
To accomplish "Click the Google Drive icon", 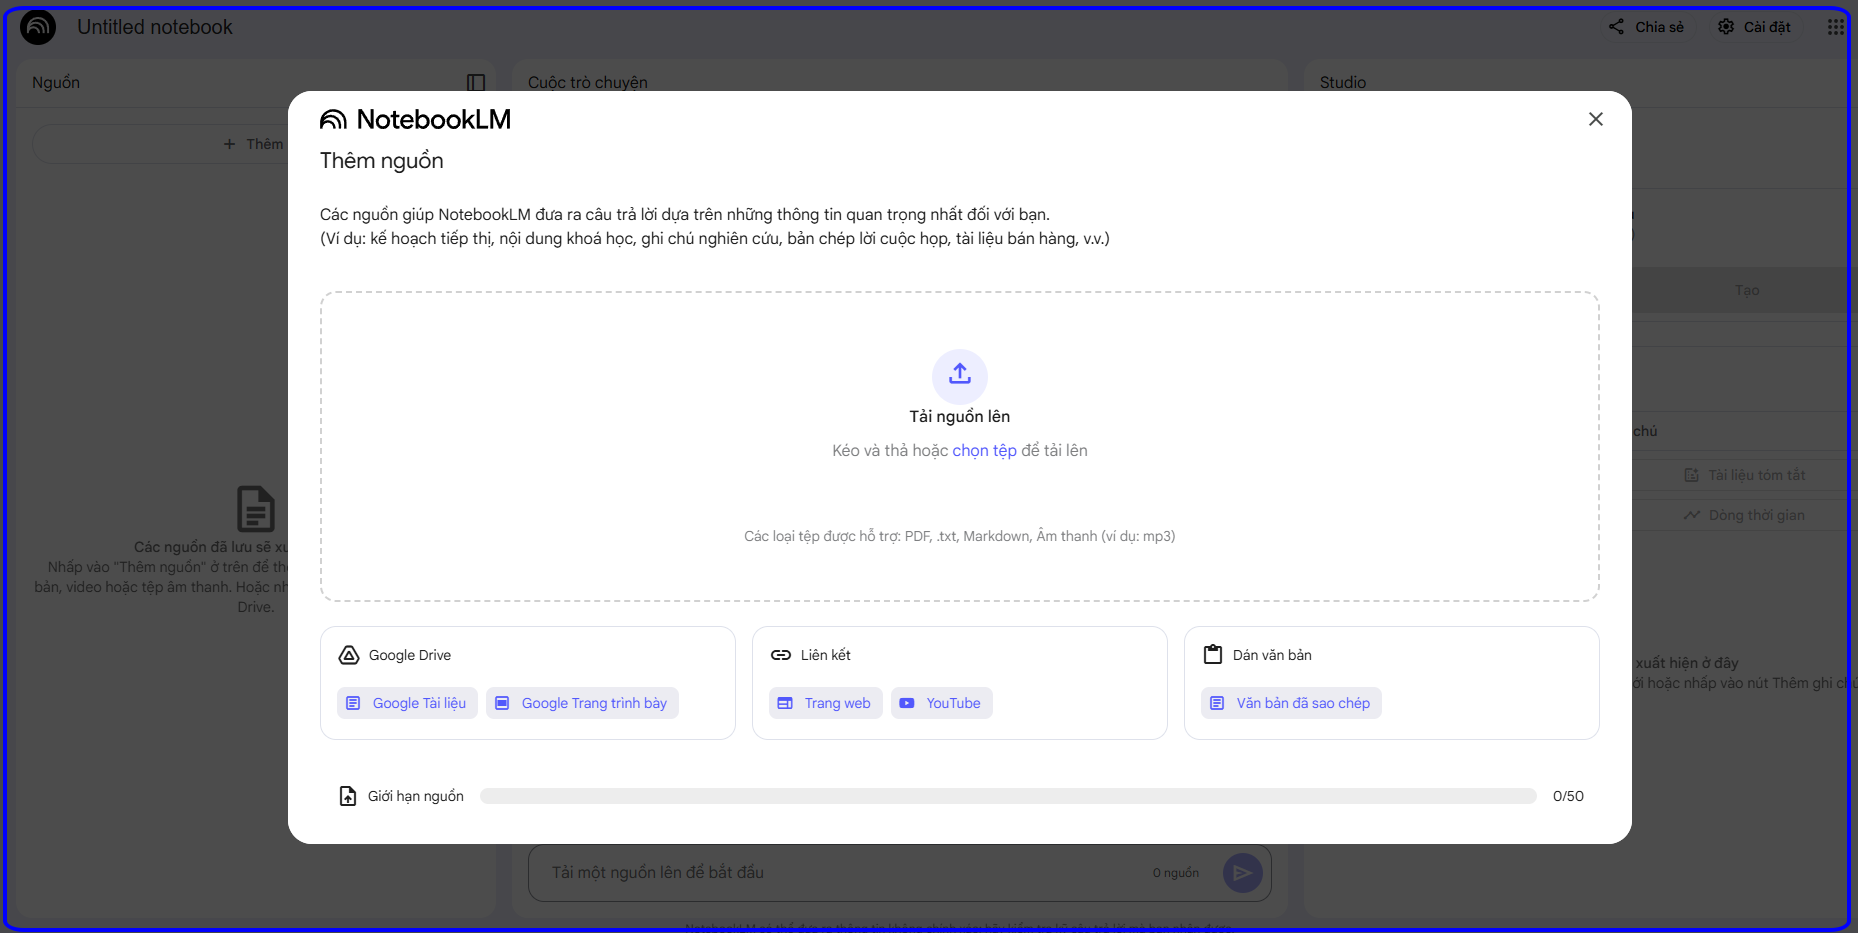I will click(349, 655).
